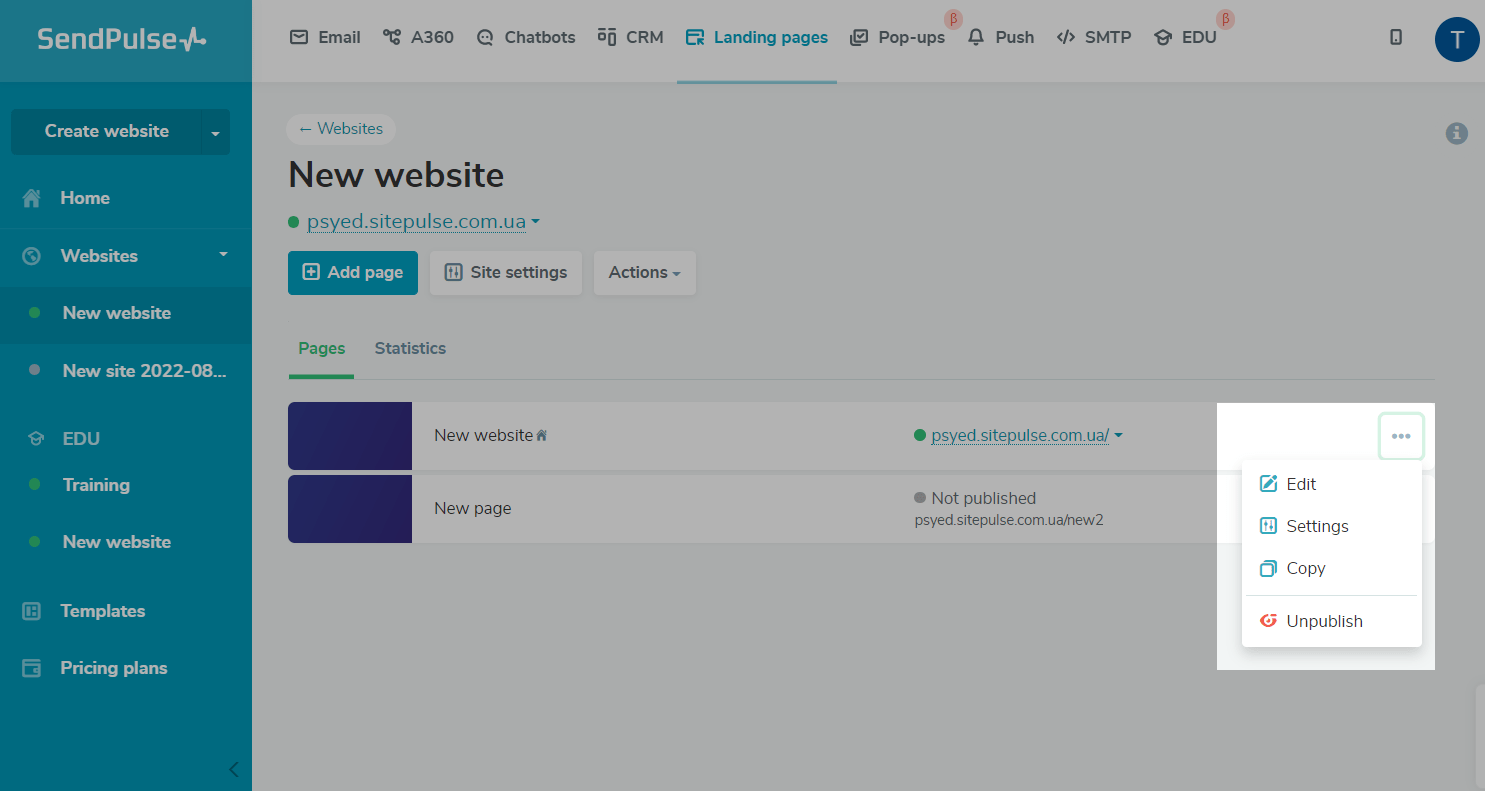Image resolution: width=1485 pixels, height=791 pixels.
Task: Go back to Websites list
Action: coord(341,129)
